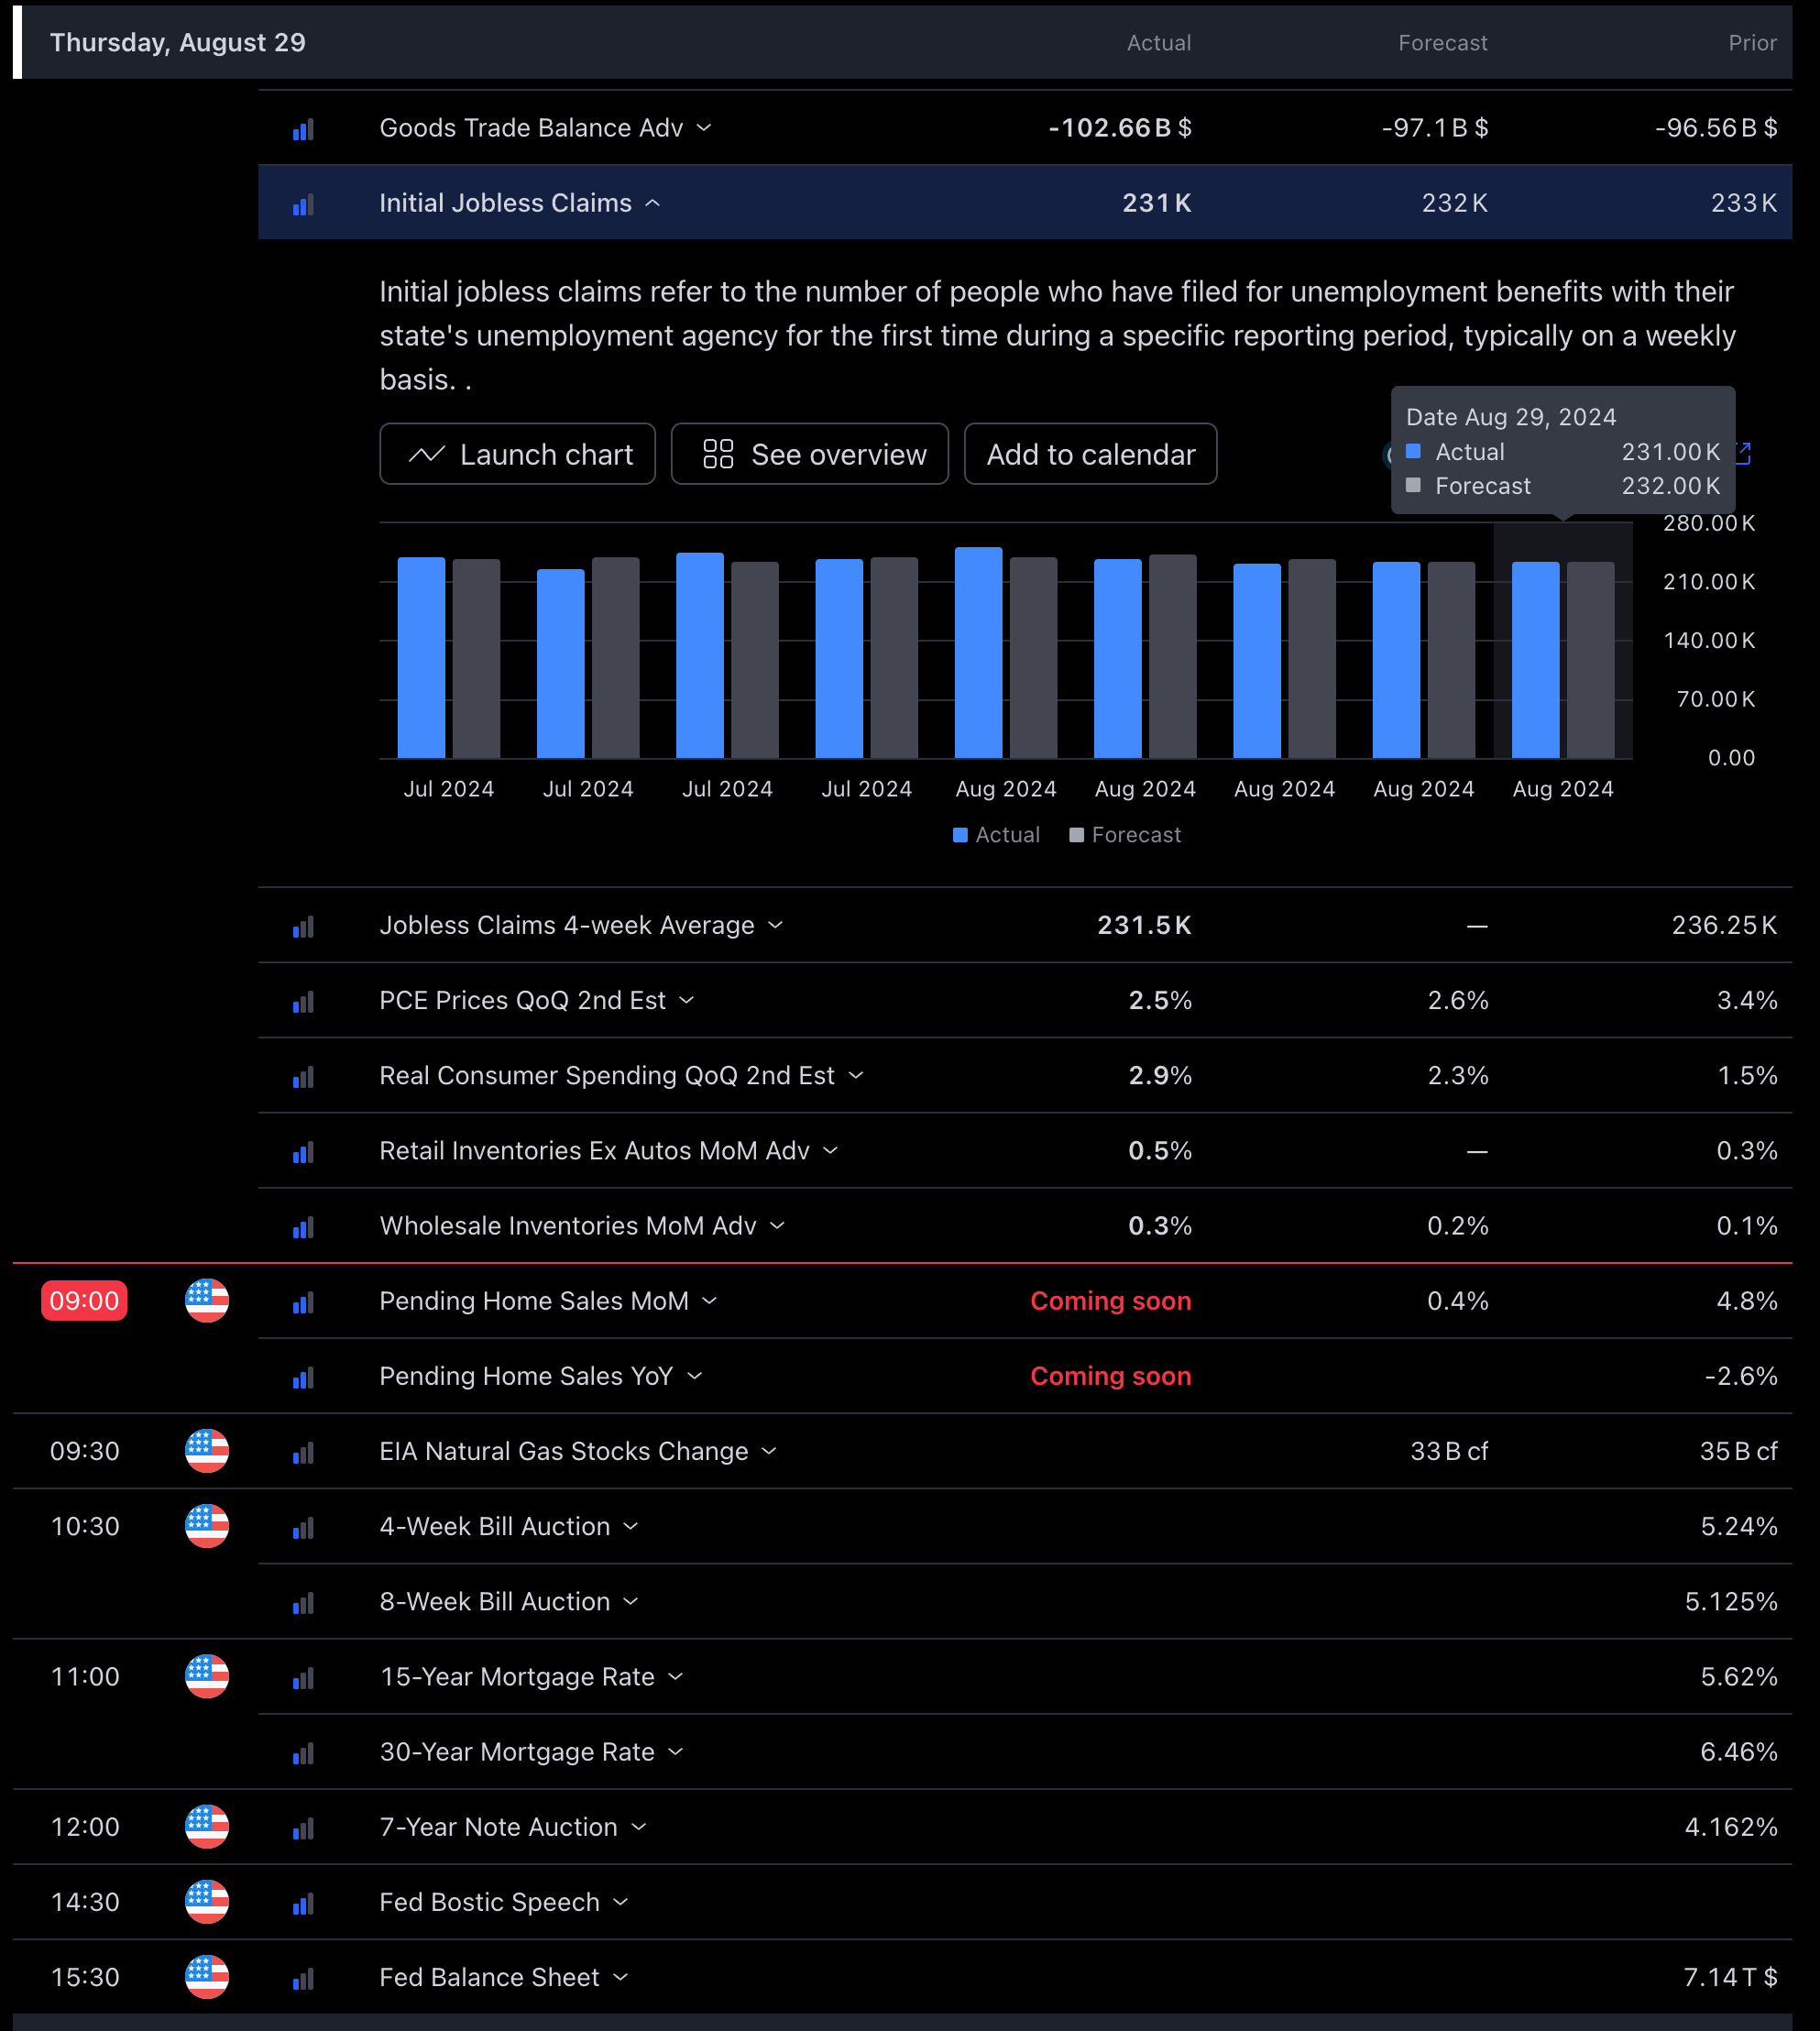1820x2031 pixels.
Task: Click importance bars icon beside Goods Trade Balance
Action: (303, 129)
